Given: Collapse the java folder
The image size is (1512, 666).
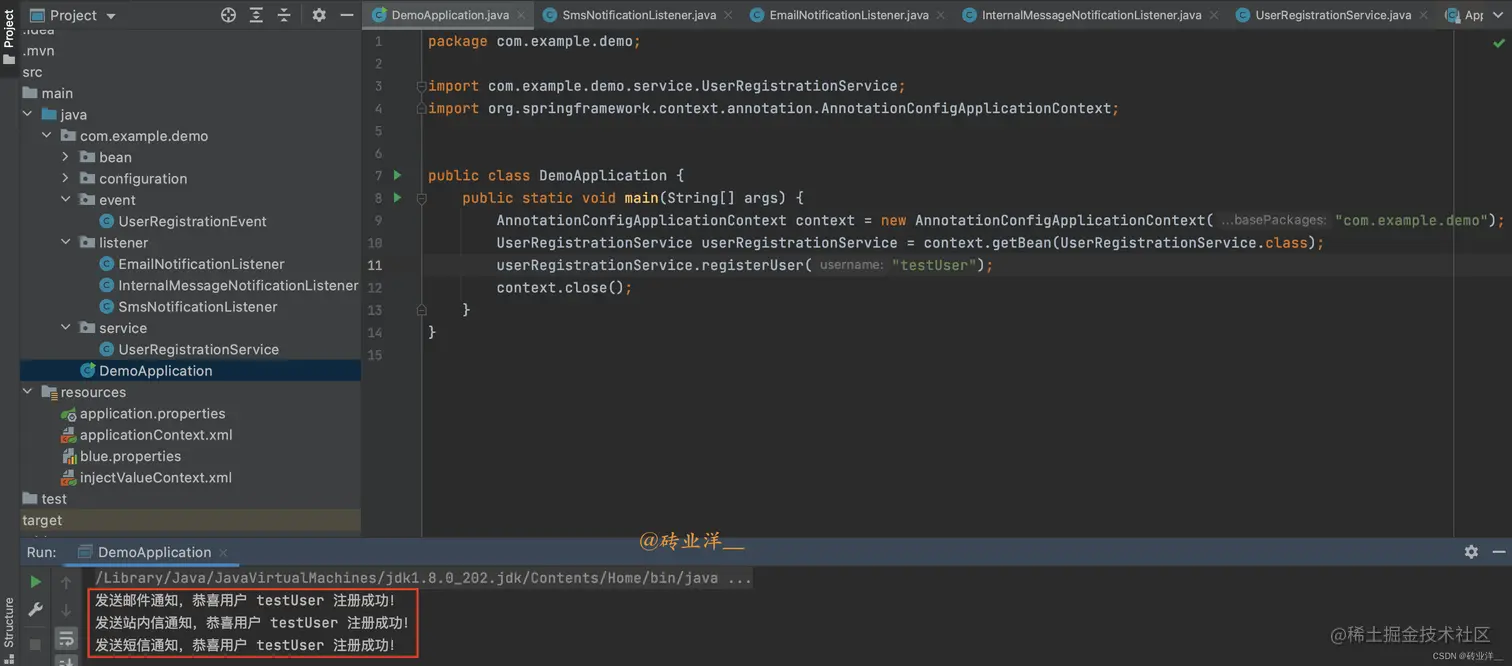Looking at the screenshot, I should pos(28,114).
